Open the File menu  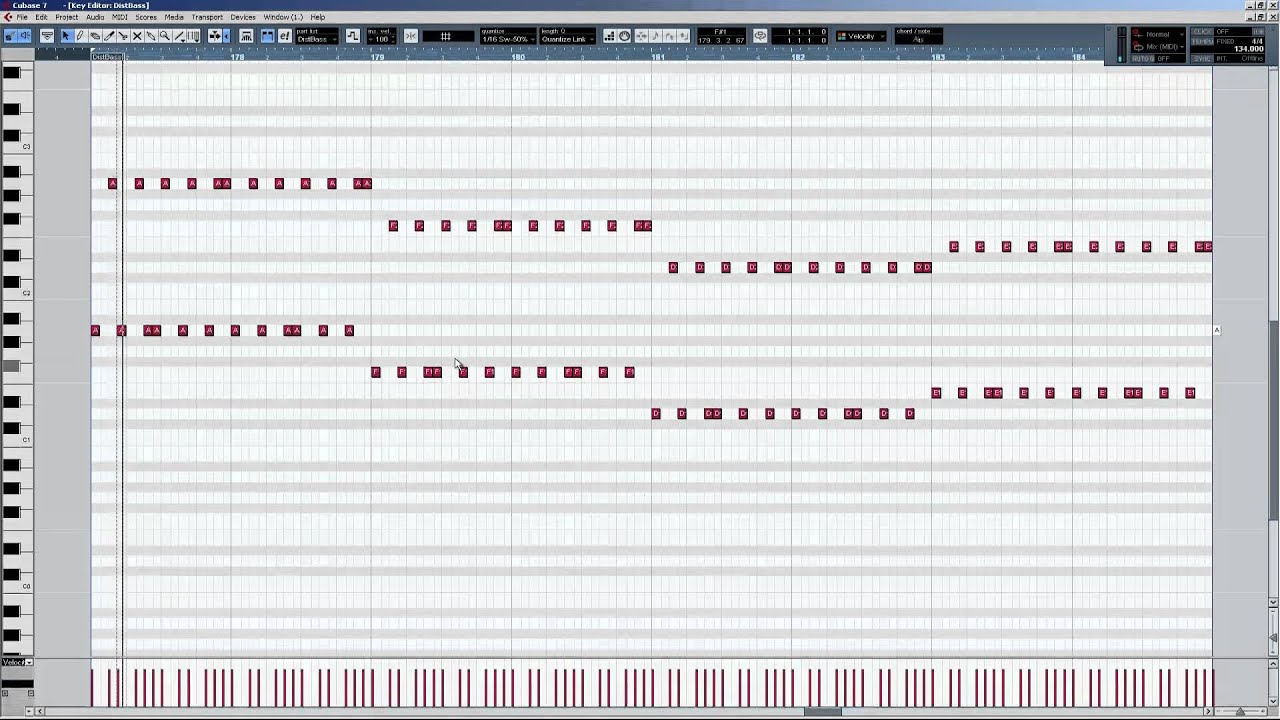[22, 17]
